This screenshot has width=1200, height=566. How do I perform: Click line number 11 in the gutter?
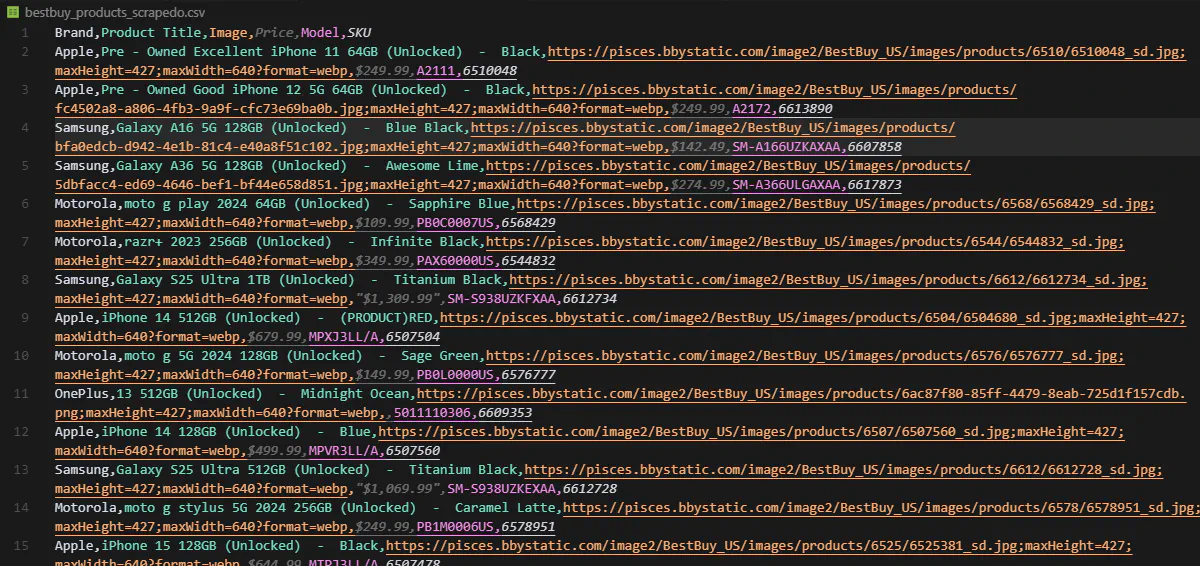(x=22, y=394)
